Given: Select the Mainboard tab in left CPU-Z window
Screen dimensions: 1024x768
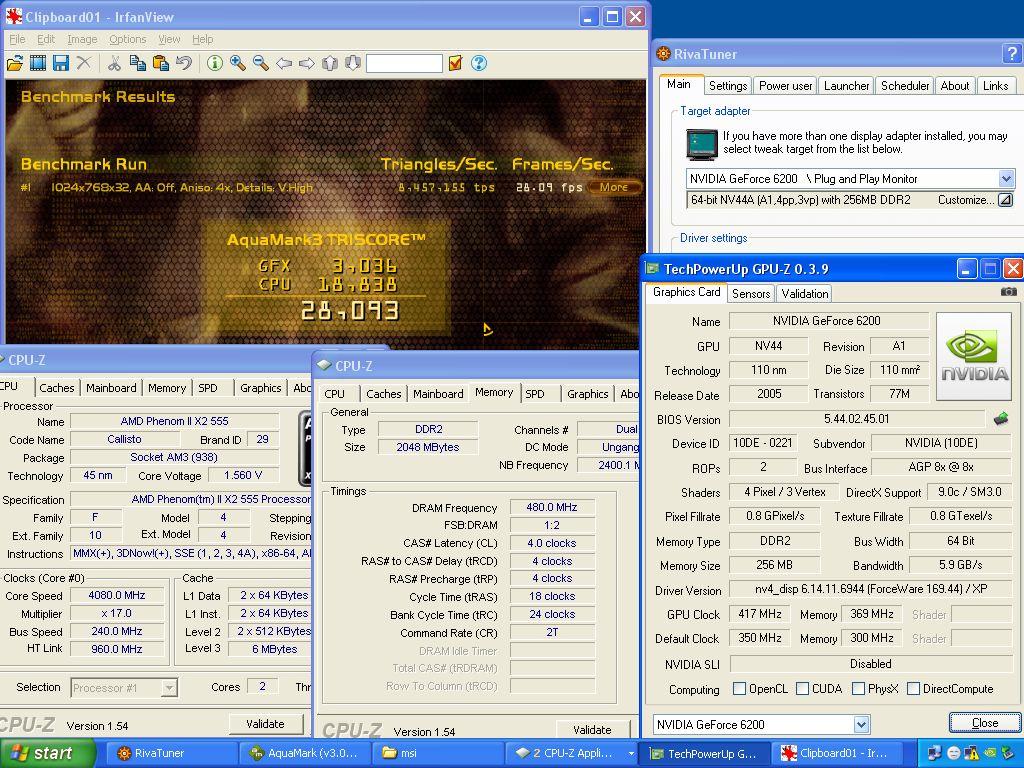Looking at the screenshot, I should 111,388.
